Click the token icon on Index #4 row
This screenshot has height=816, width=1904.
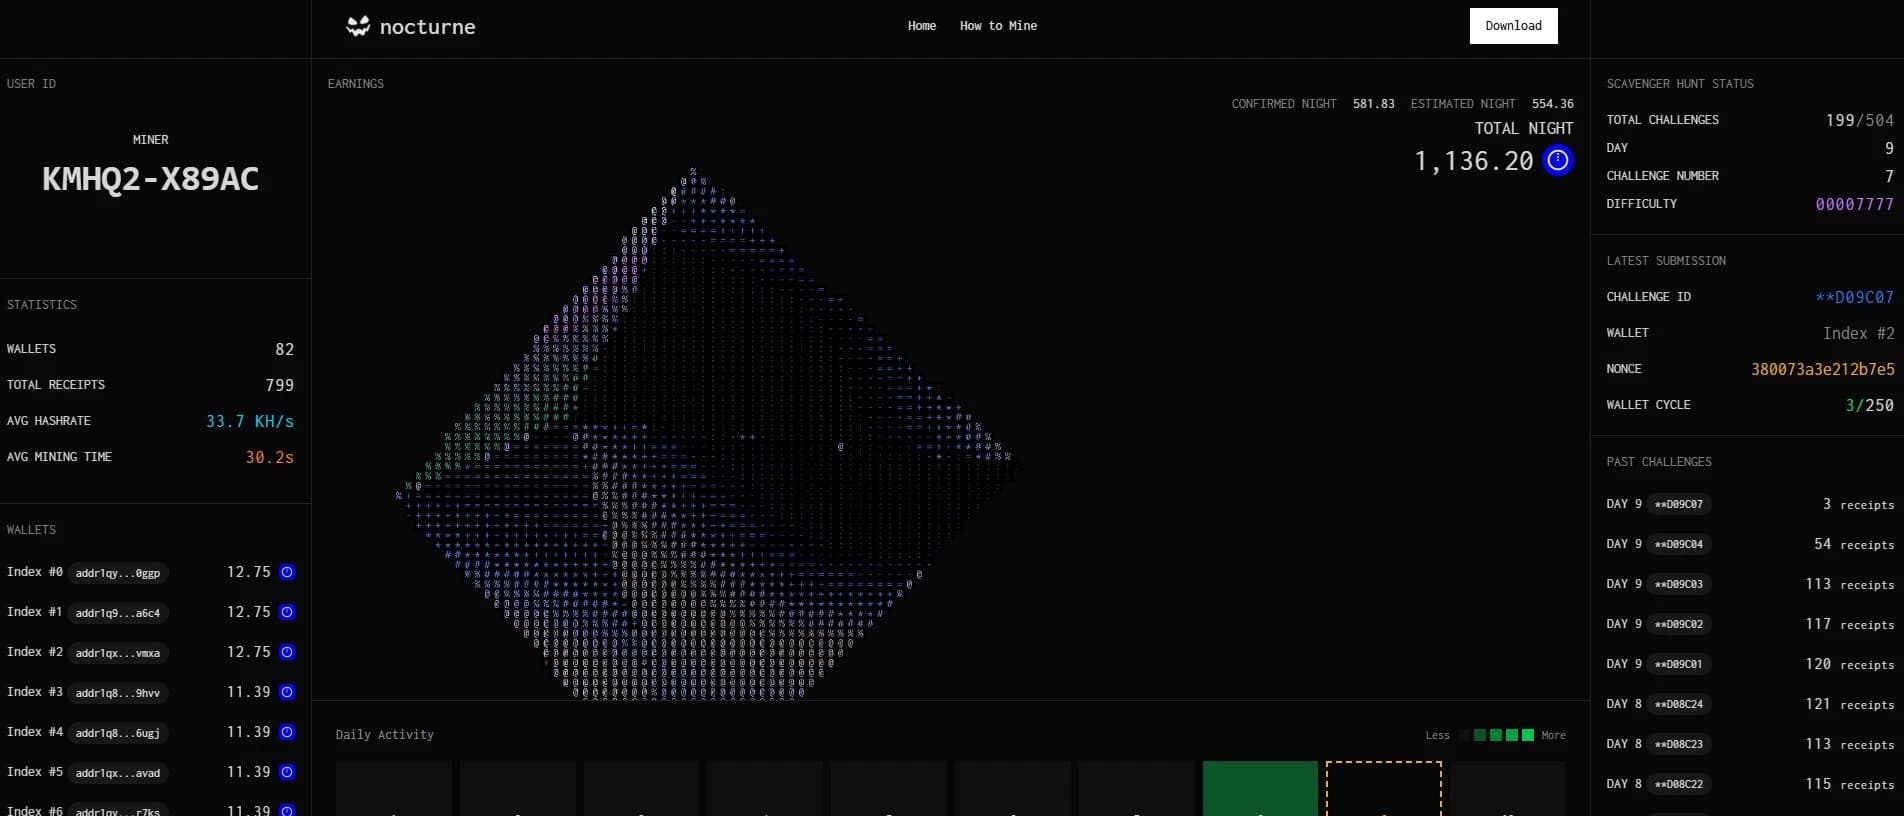(287, 732)
